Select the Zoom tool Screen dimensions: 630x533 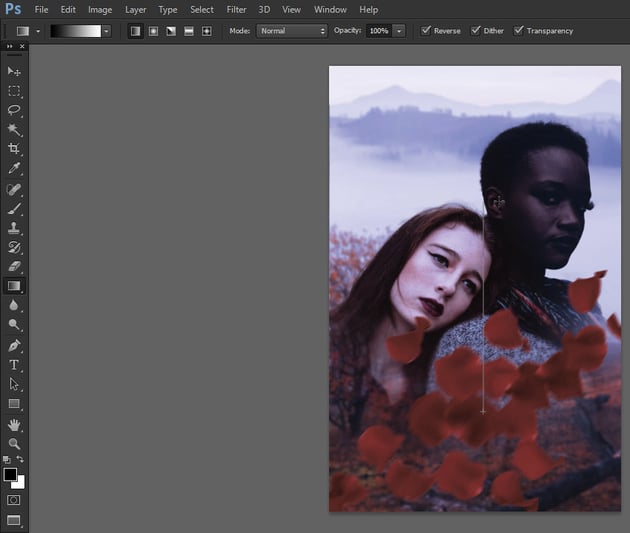point(14,444)
